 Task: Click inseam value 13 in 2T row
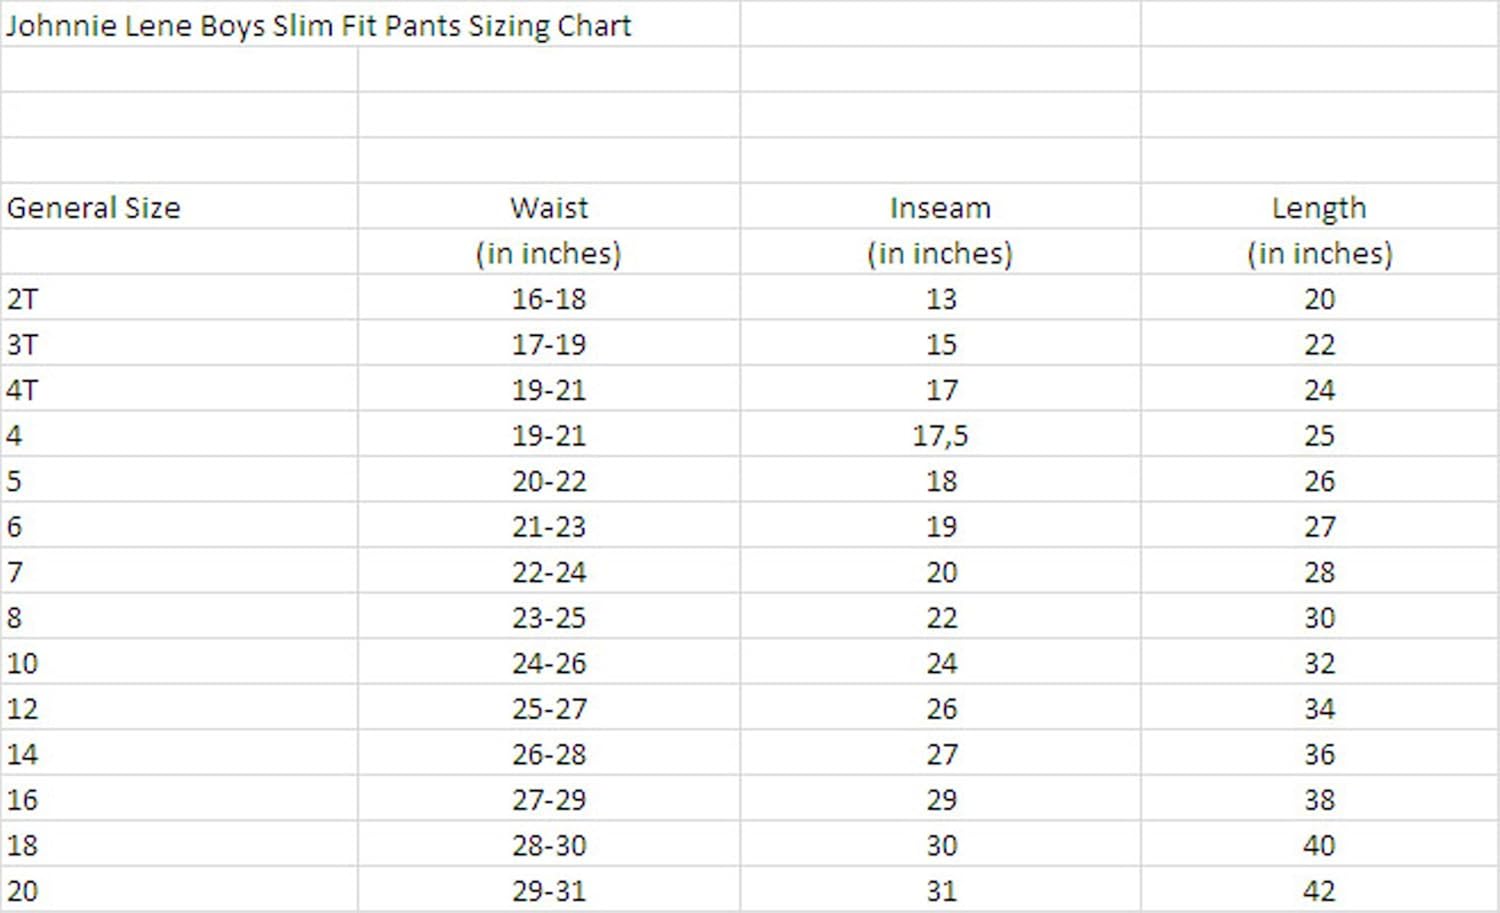[x=940, y=299]
